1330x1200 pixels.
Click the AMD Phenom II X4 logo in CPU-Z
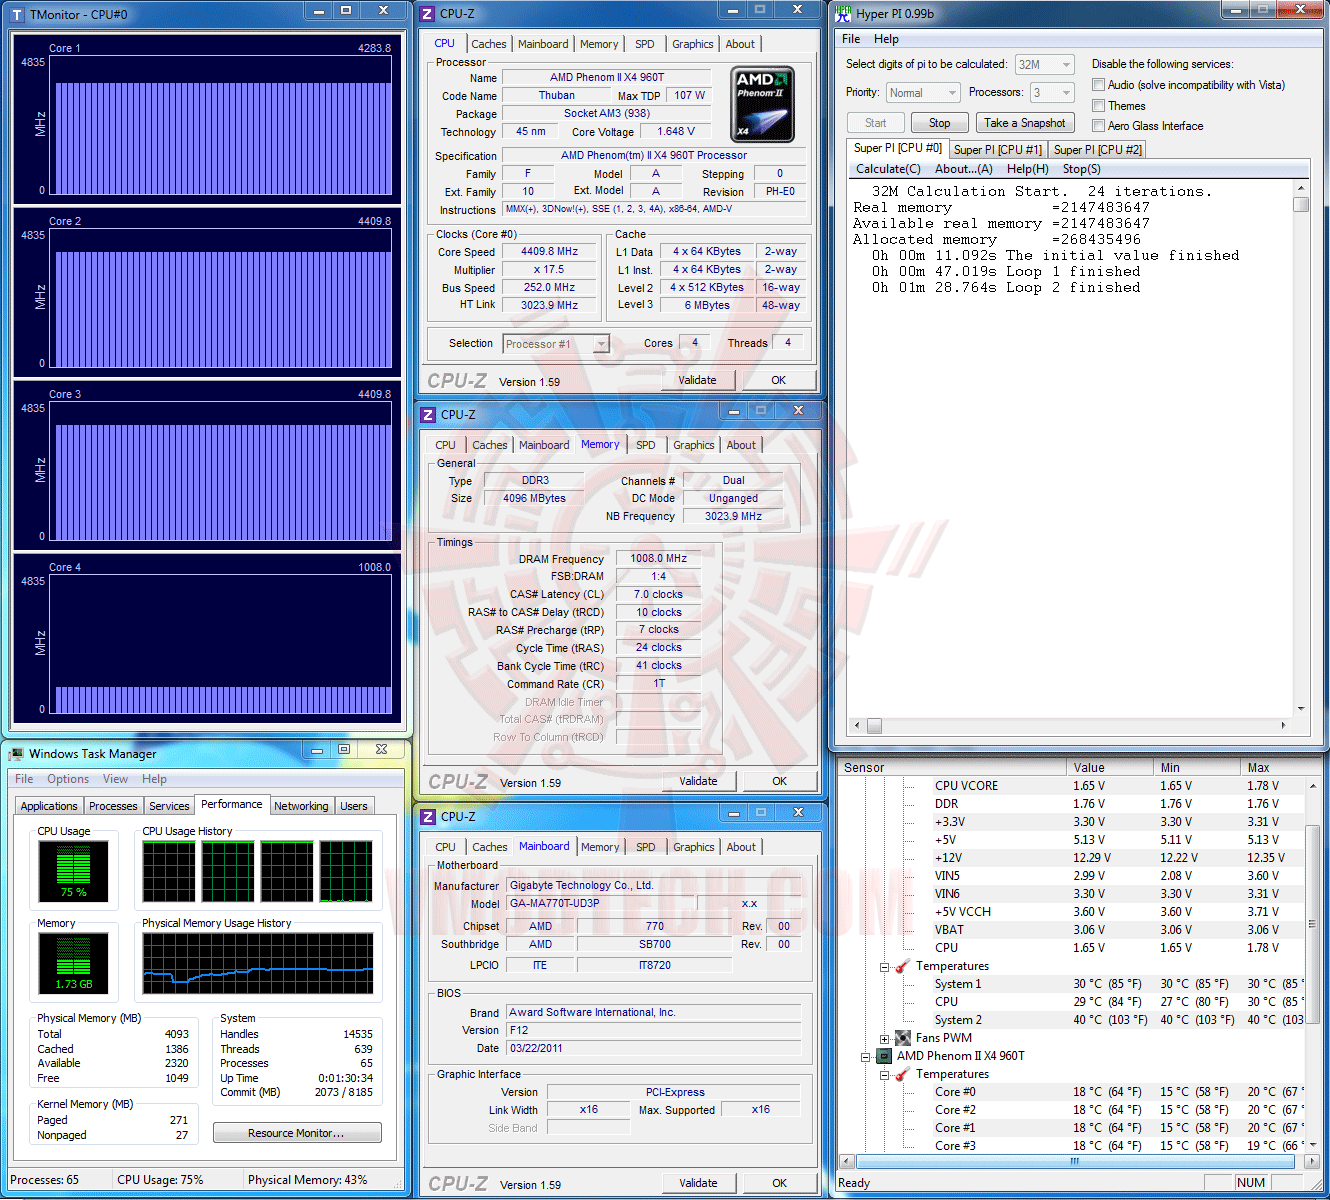(x=763, y=104)
